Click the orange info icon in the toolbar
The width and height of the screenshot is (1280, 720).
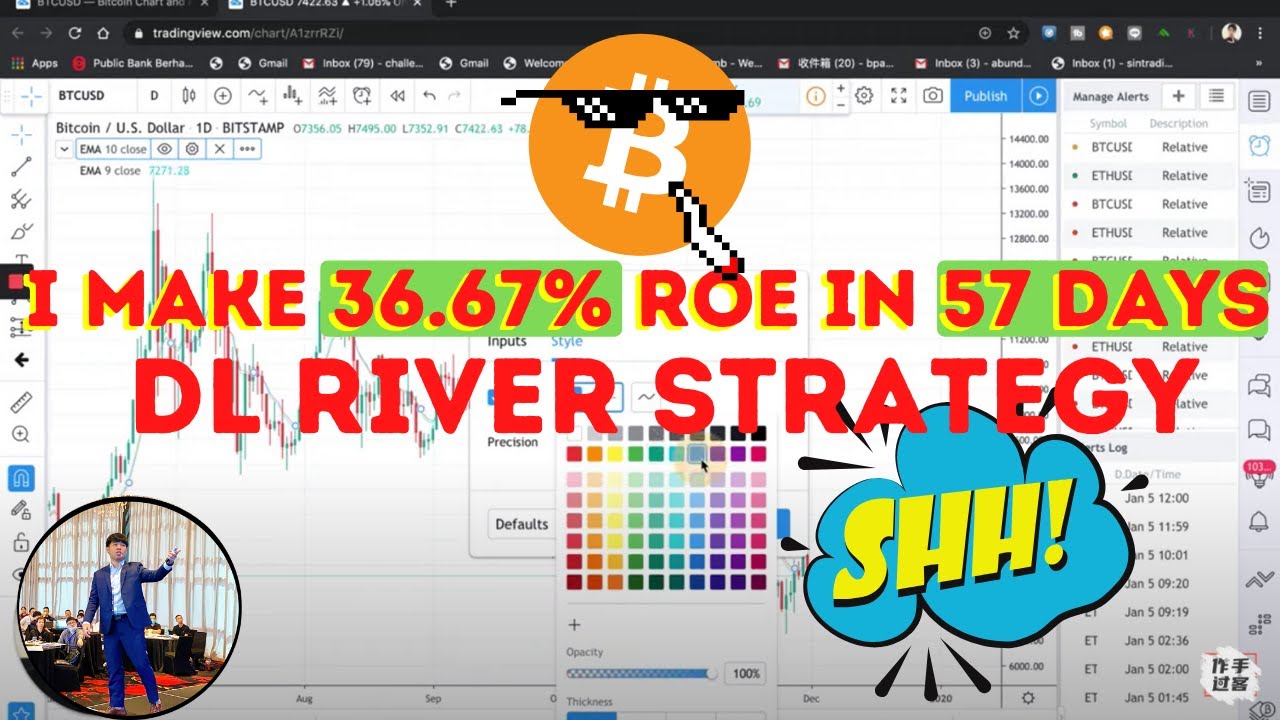point(815,96)
